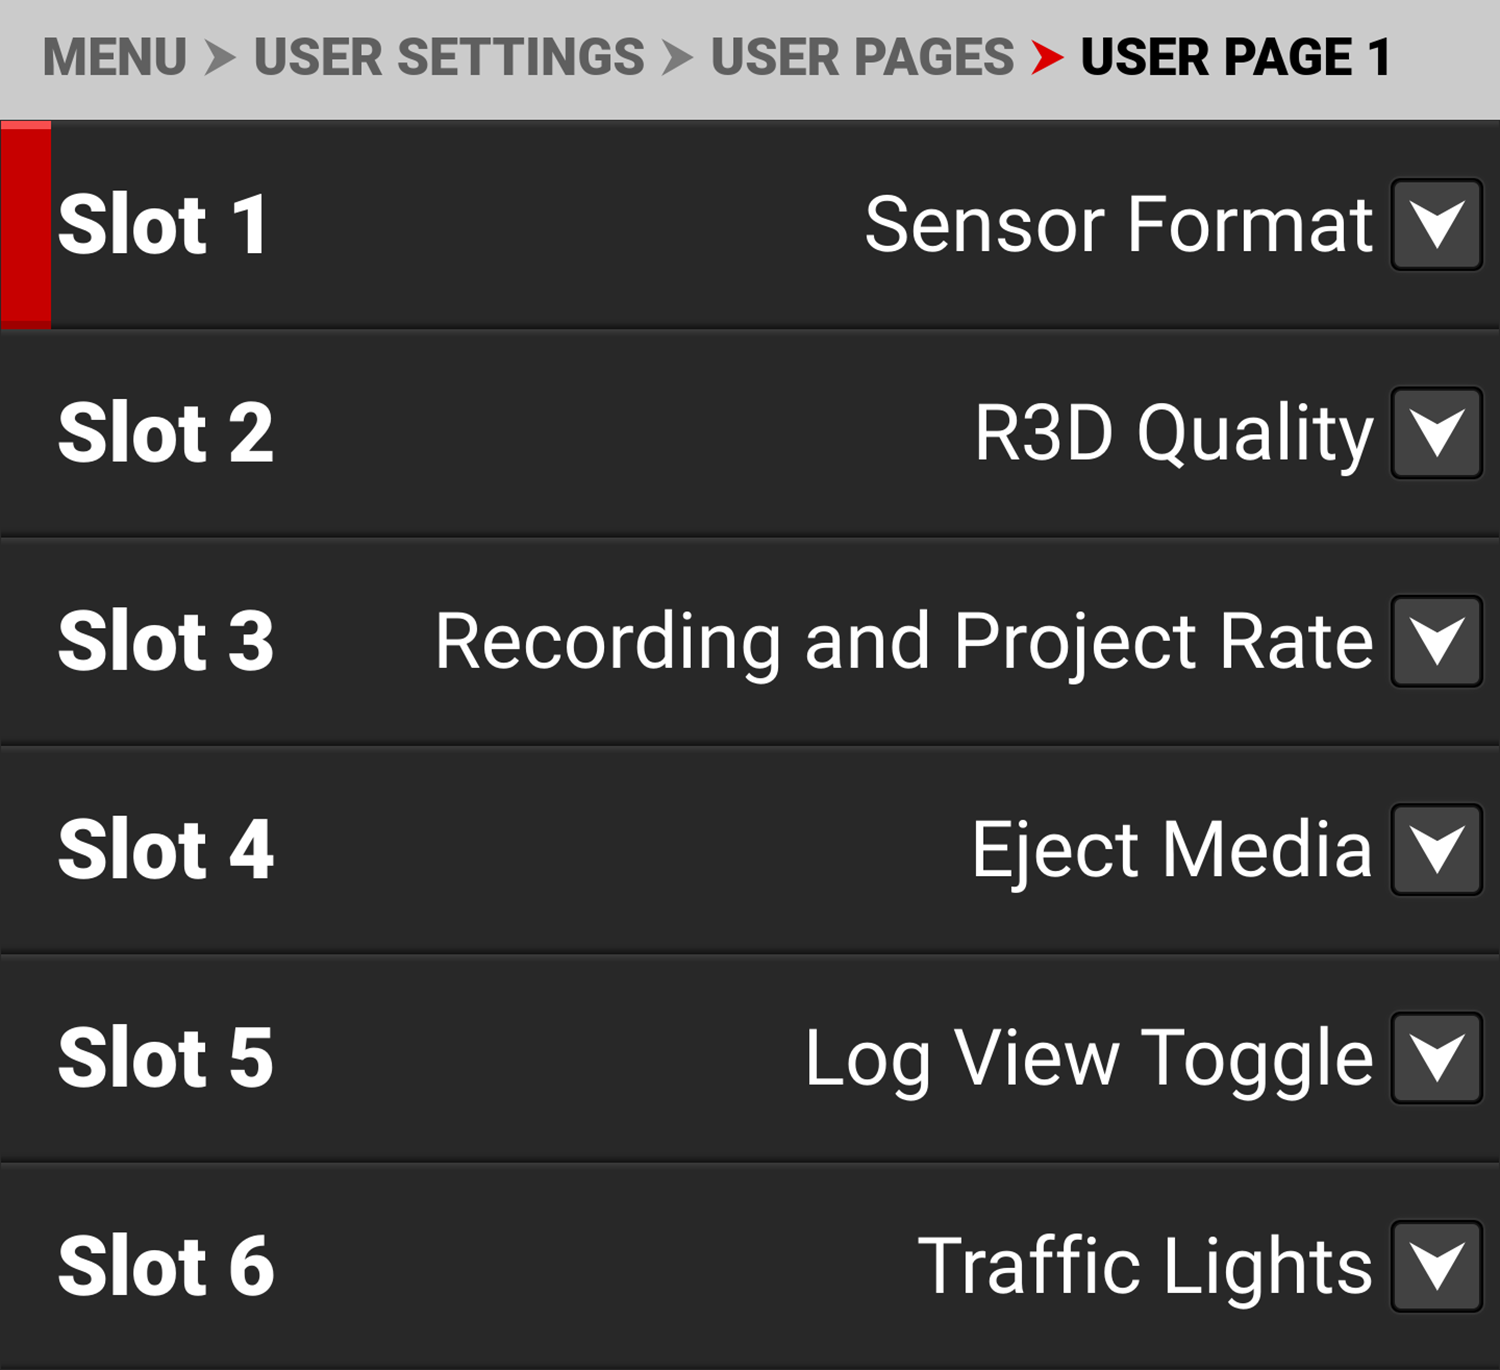Click the red breadcrumb arrow icon
Viewport: 1500px width, 1370px height.
point(1047,57)
